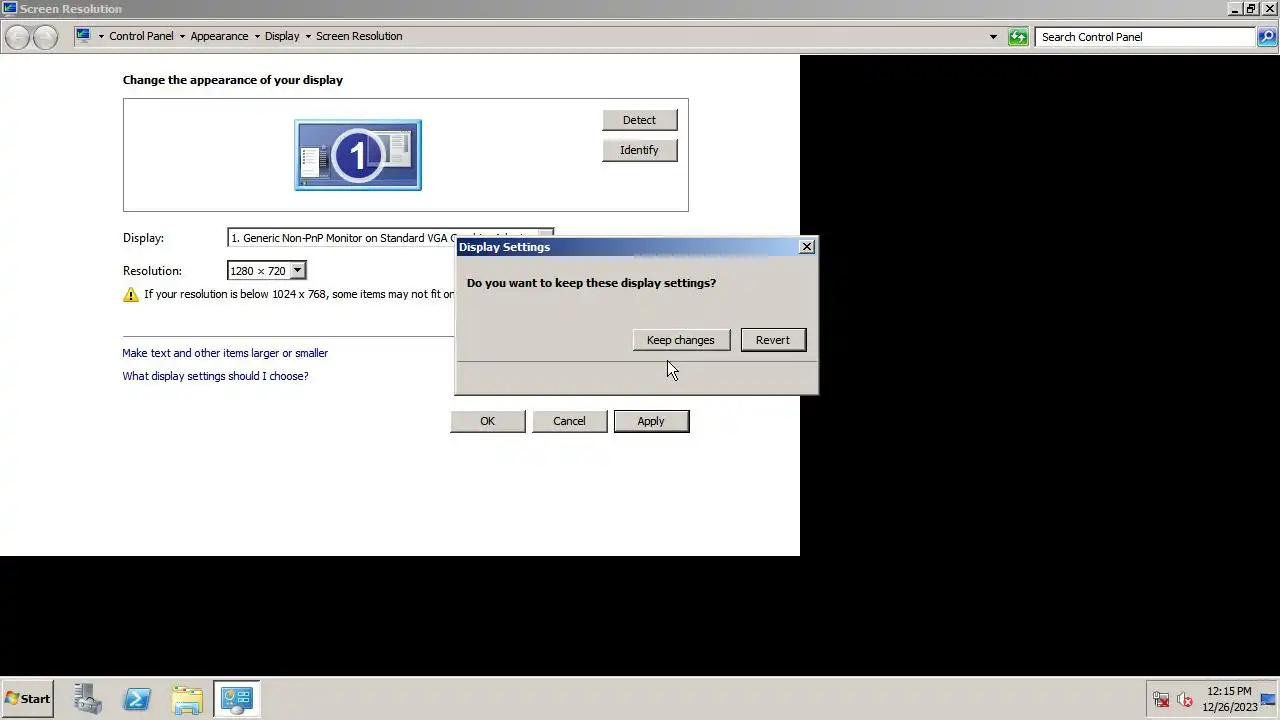Open the Start menu

(x=27, y=699)
